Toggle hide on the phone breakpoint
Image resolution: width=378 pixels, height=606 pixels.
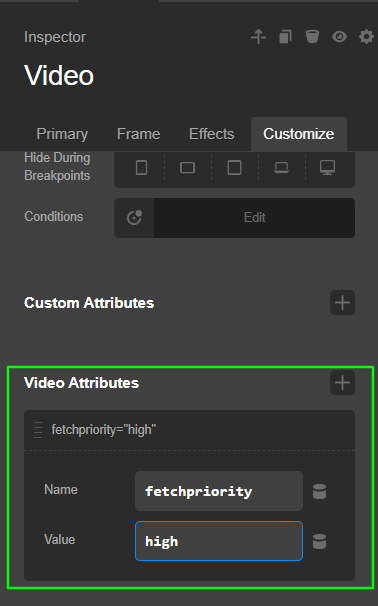(x=141, y=168)
